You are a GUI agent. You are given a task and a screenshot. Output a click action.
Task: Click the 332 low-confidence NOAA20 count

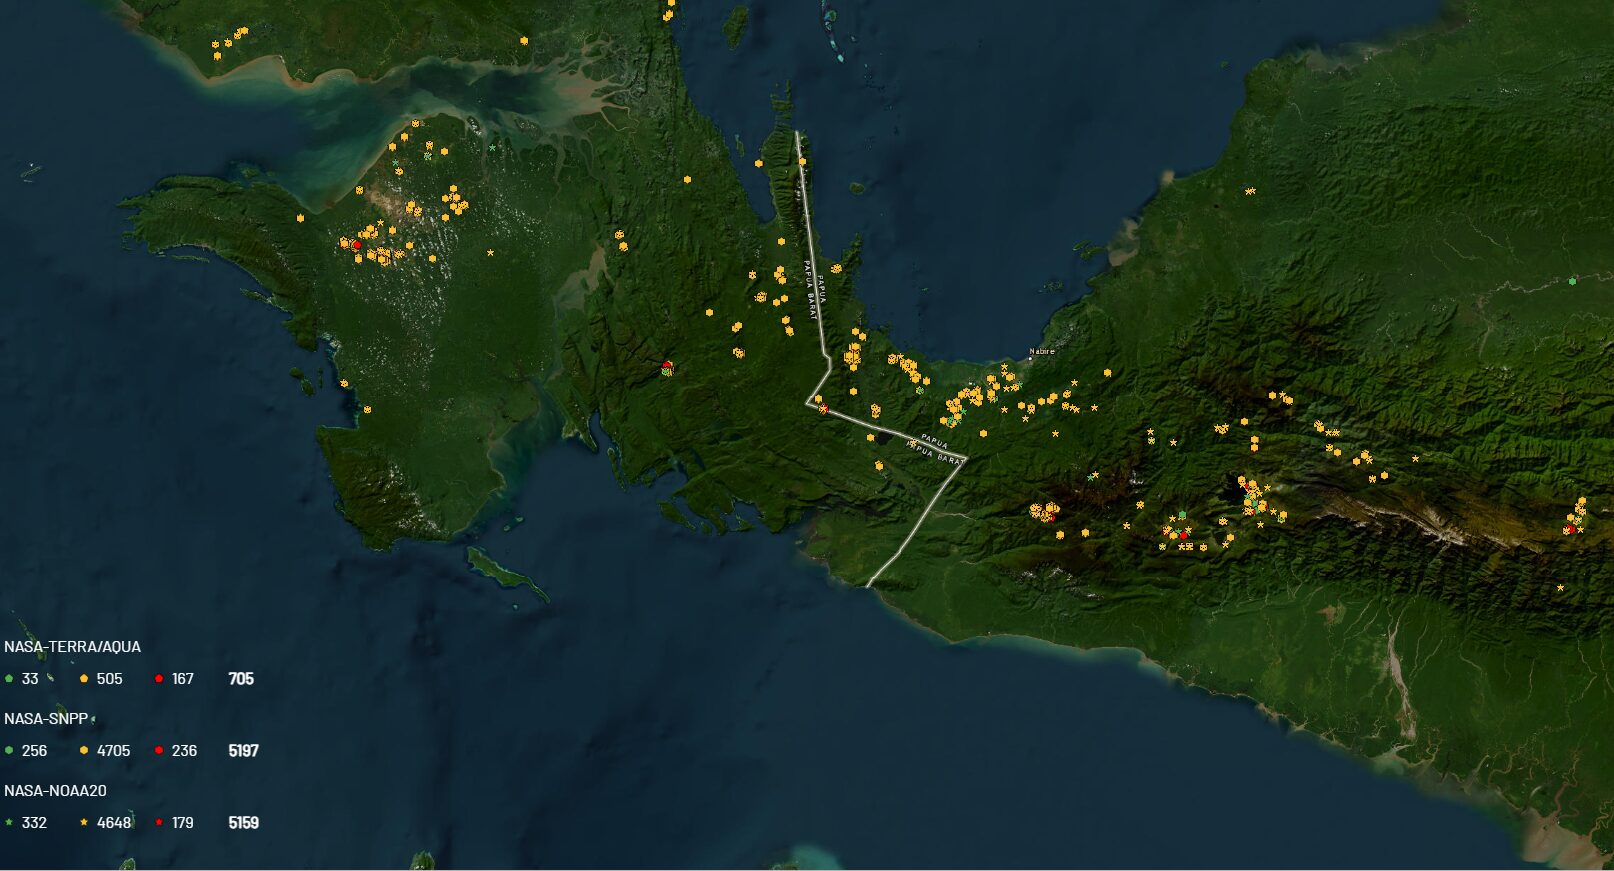34,823
